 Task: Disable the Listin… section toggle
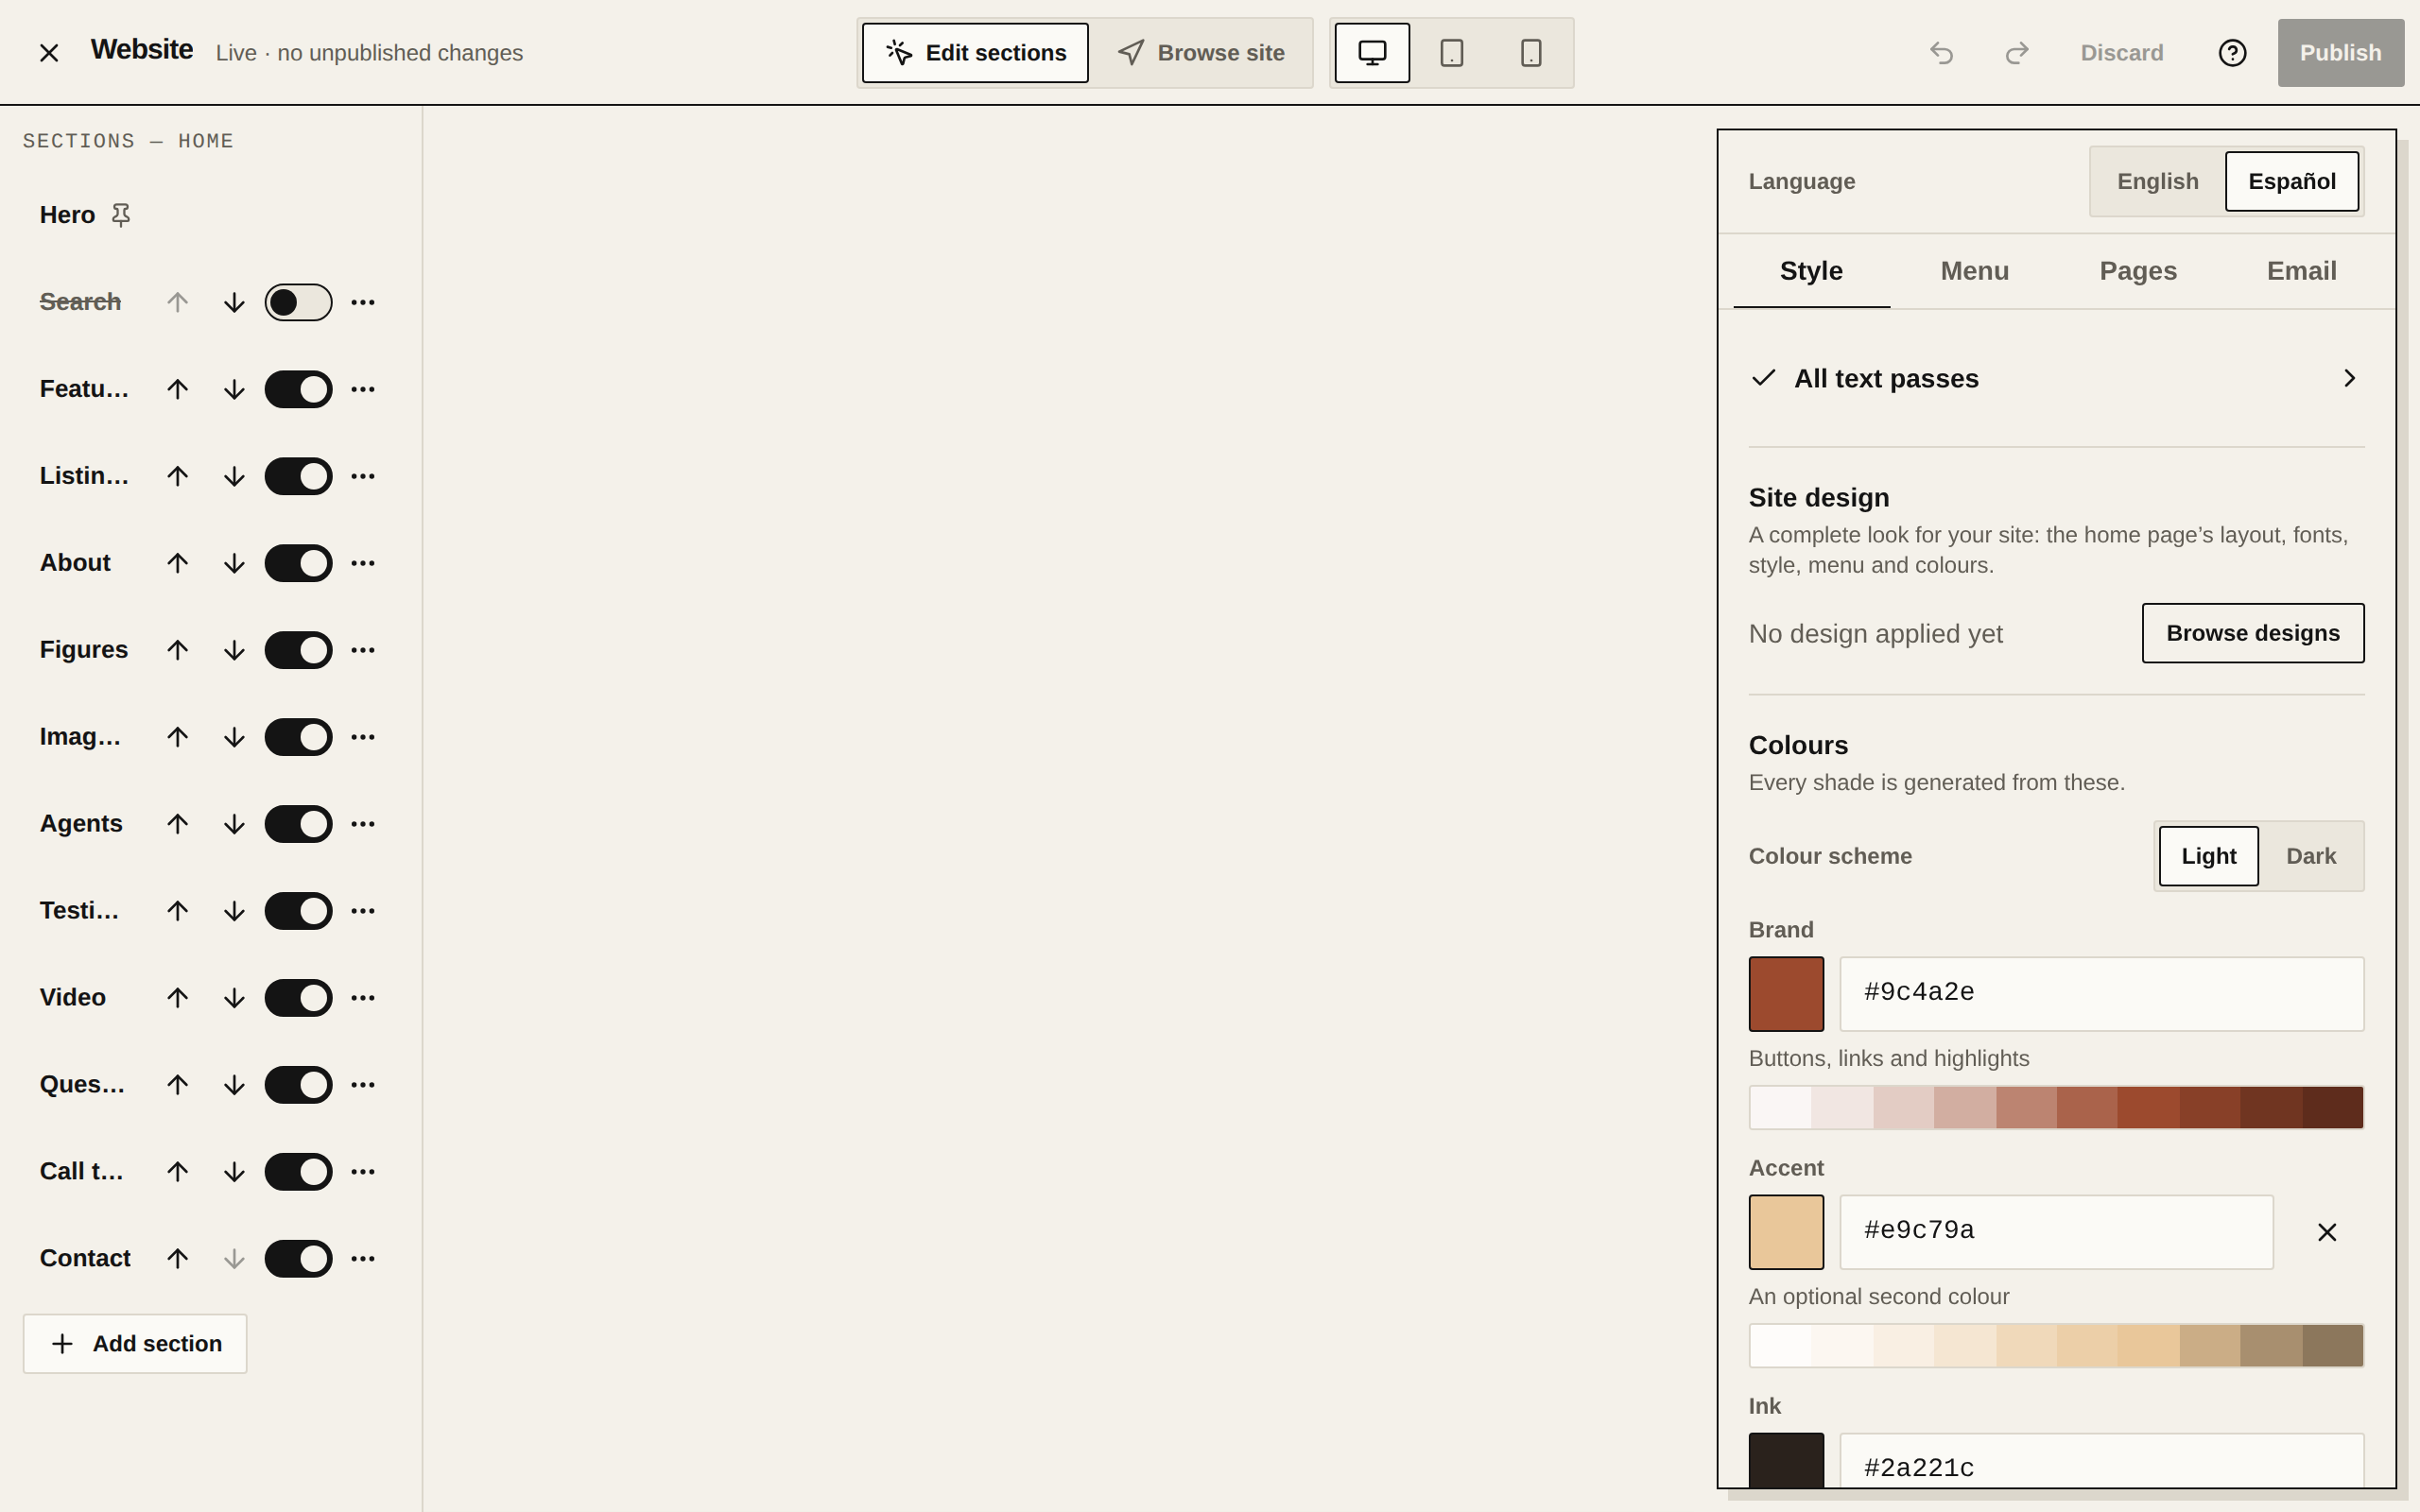click(298, 476)
